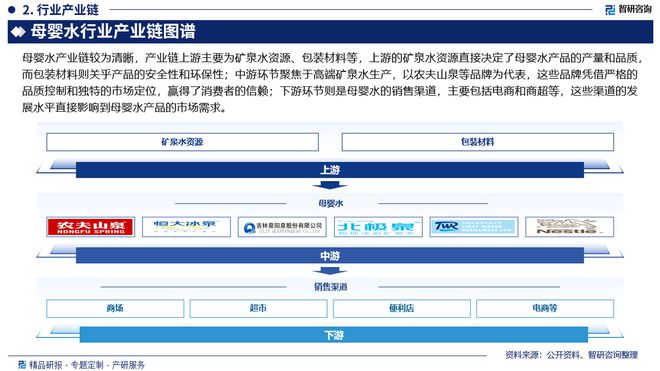Viewport: 660px width, 371px height.
Task: Click the paragraph line starting 母婴水产业链较为清晰
Action: [333, 58]
